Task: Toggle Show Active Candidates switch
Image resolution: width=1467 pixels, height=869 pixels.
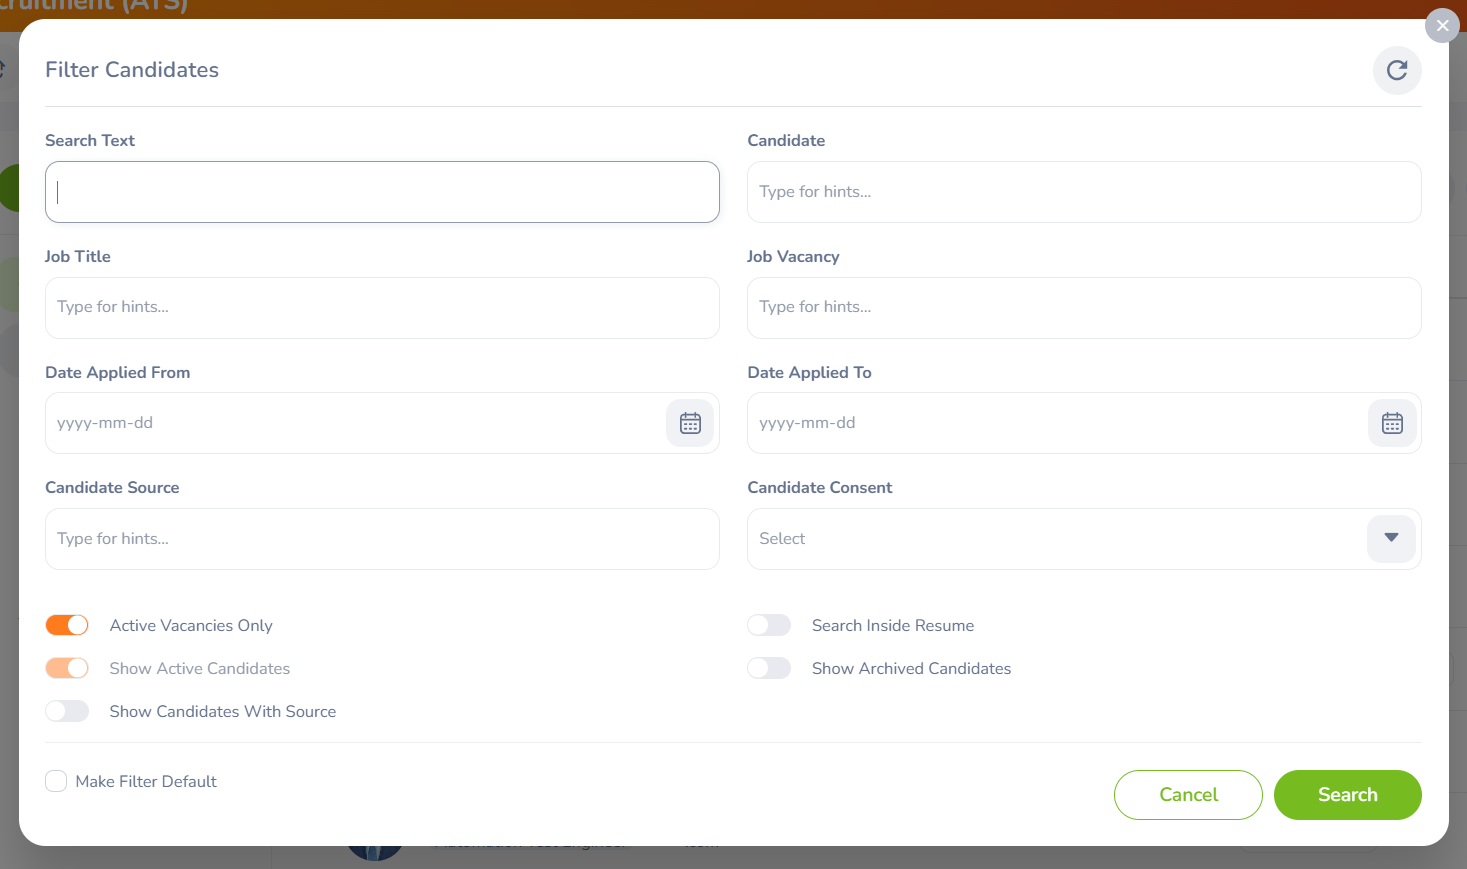Action: point(67,668)
